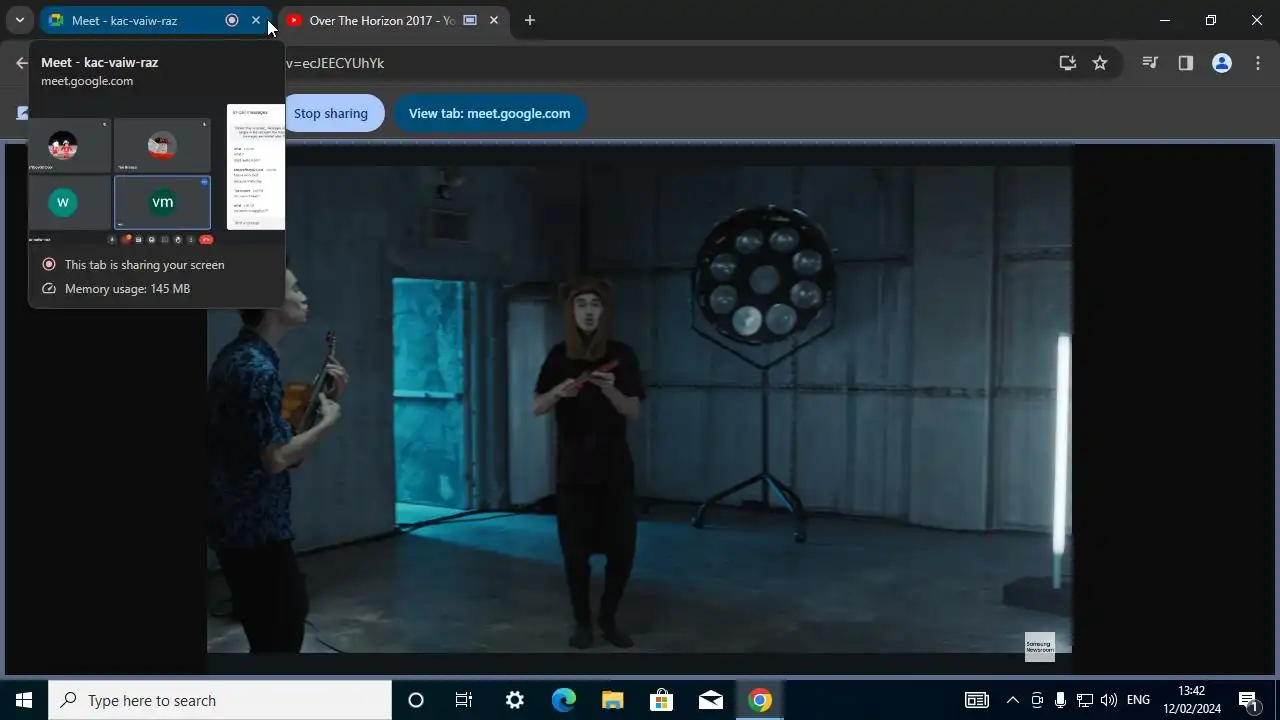
Task: Click the Meet tab preview thumbnail
Action: click(x=157, y=173)
